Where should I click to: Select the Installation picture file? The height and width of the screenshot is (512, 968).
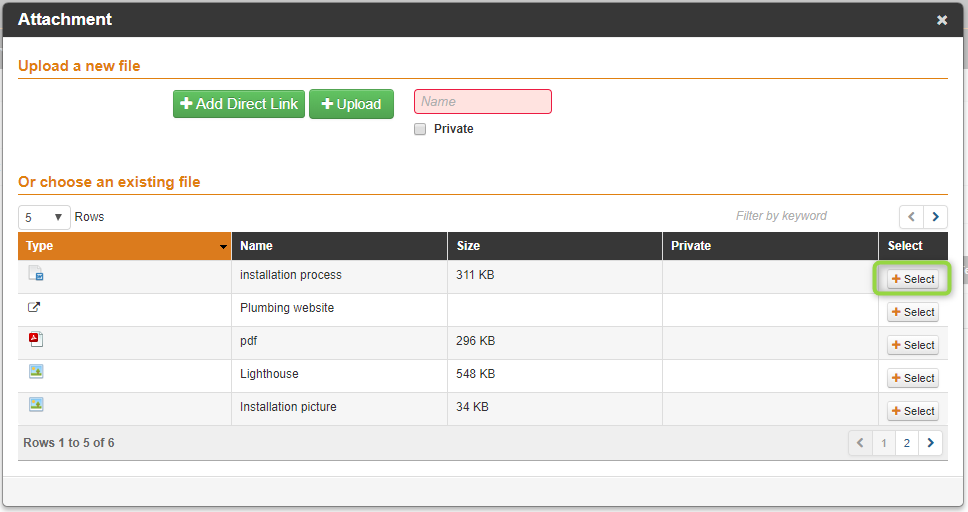pyautogui.click(x=913, y=411)
